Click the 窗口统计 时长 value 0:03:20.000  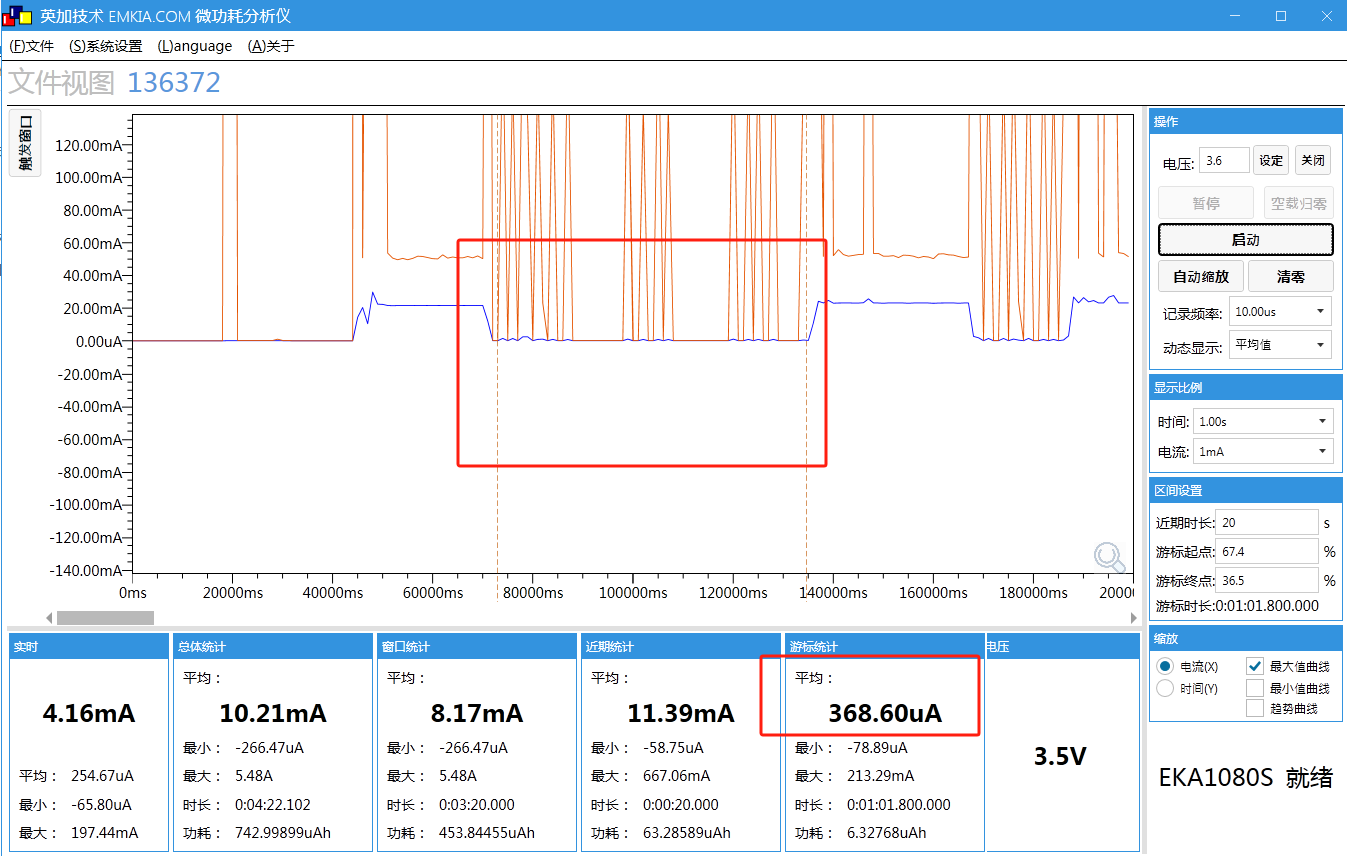click(477, 805)
